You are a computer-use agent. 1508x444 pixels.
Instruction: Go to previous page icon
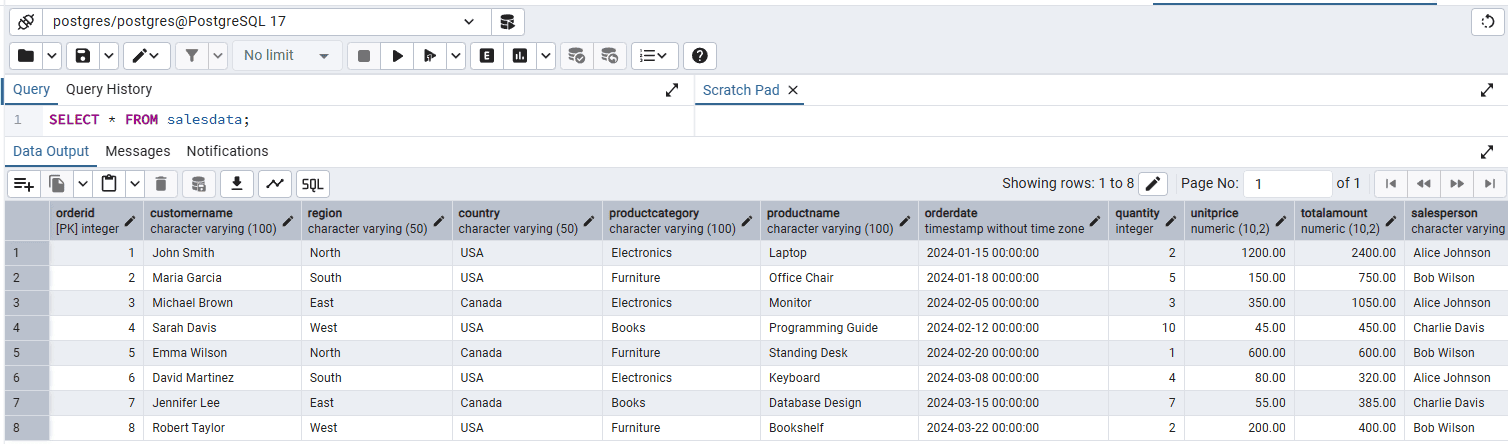(1424, 184)
